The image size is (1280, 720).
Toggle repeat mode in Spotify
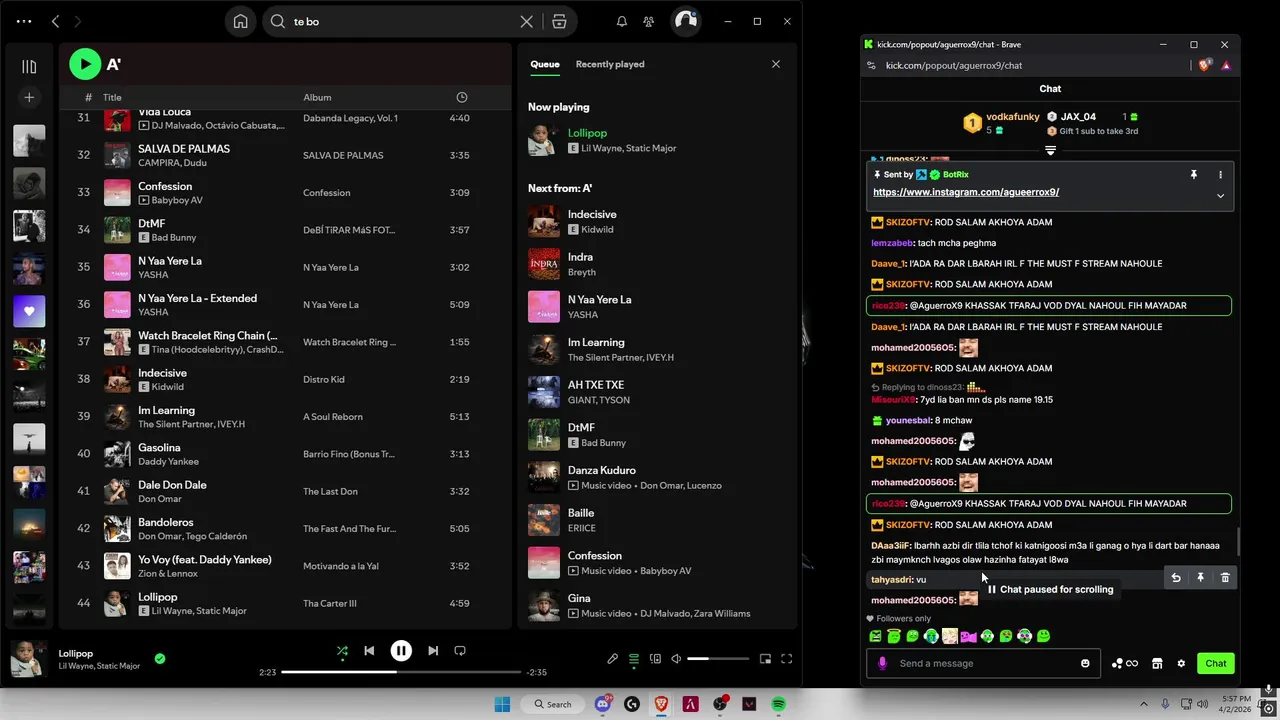click(460, 651)
